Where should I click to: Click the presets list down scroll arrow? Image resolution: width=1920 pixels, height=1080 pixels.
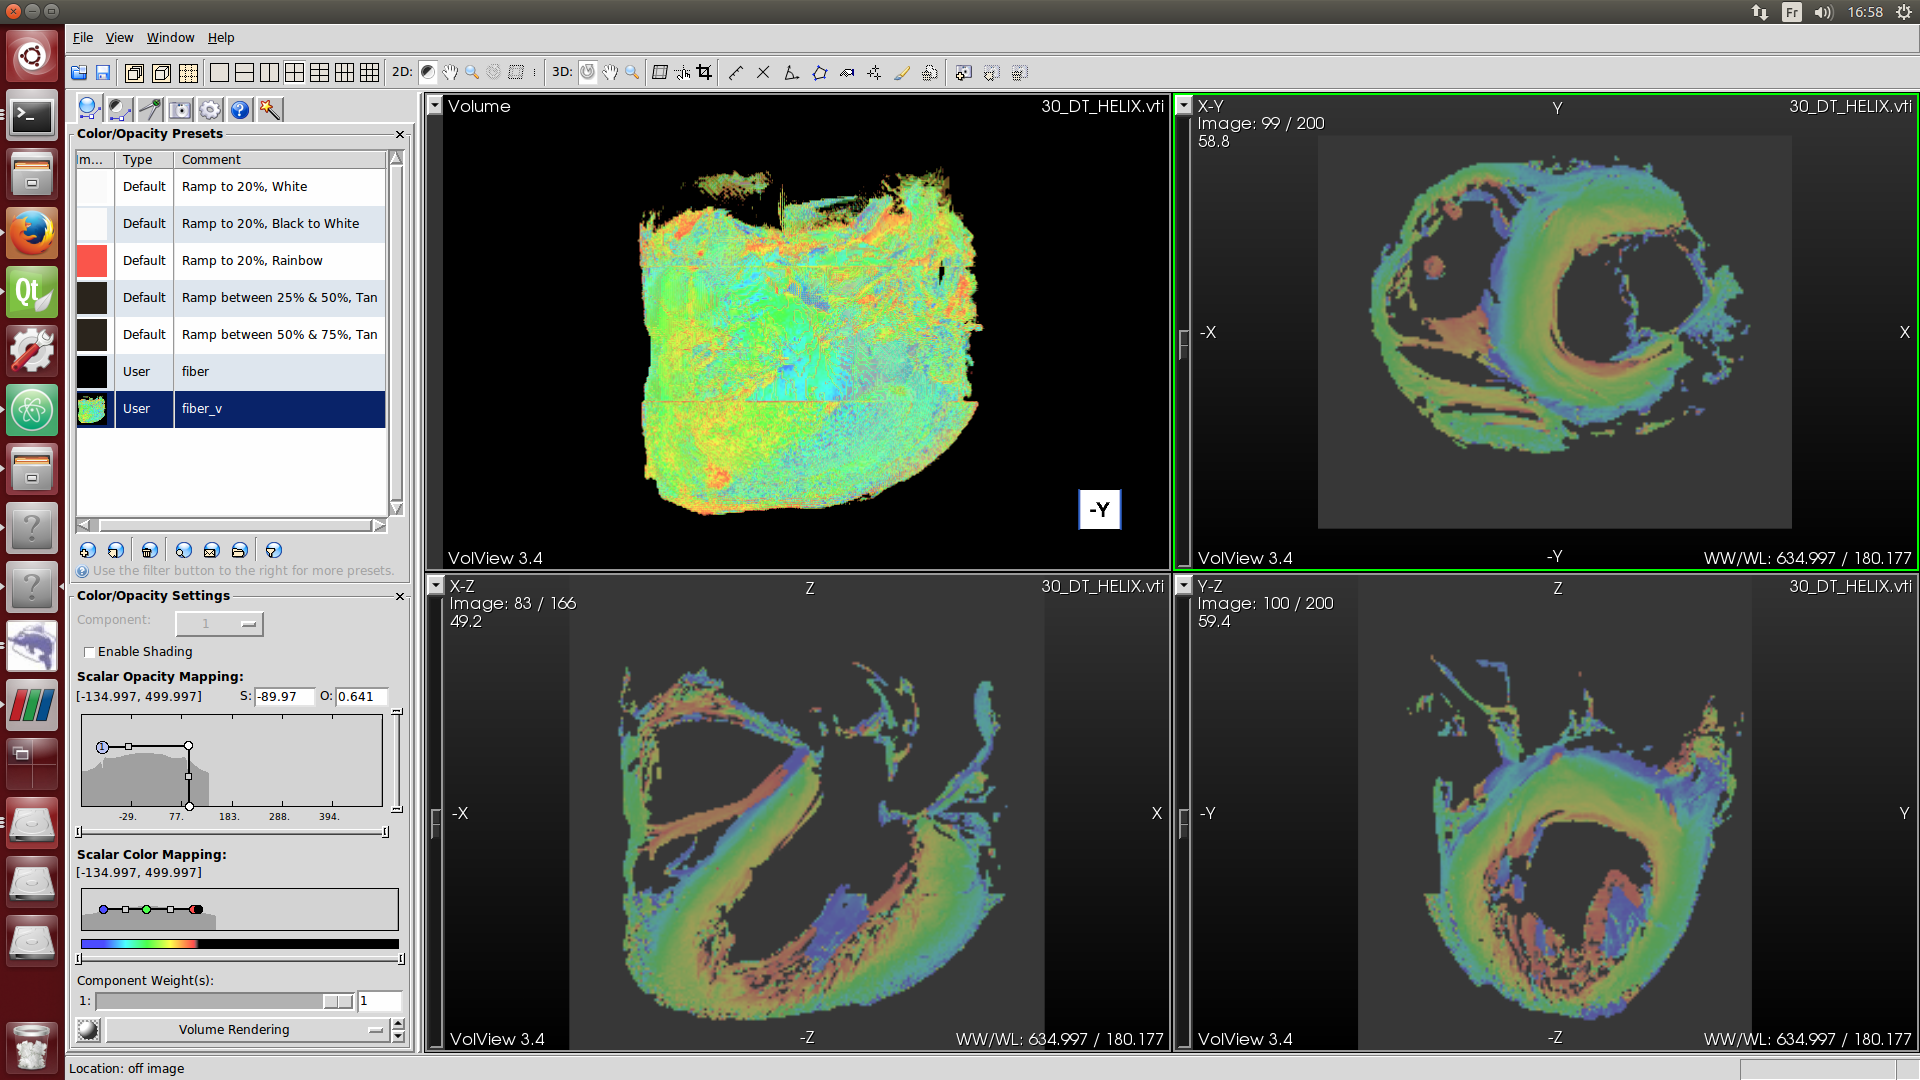coord(396,508)
